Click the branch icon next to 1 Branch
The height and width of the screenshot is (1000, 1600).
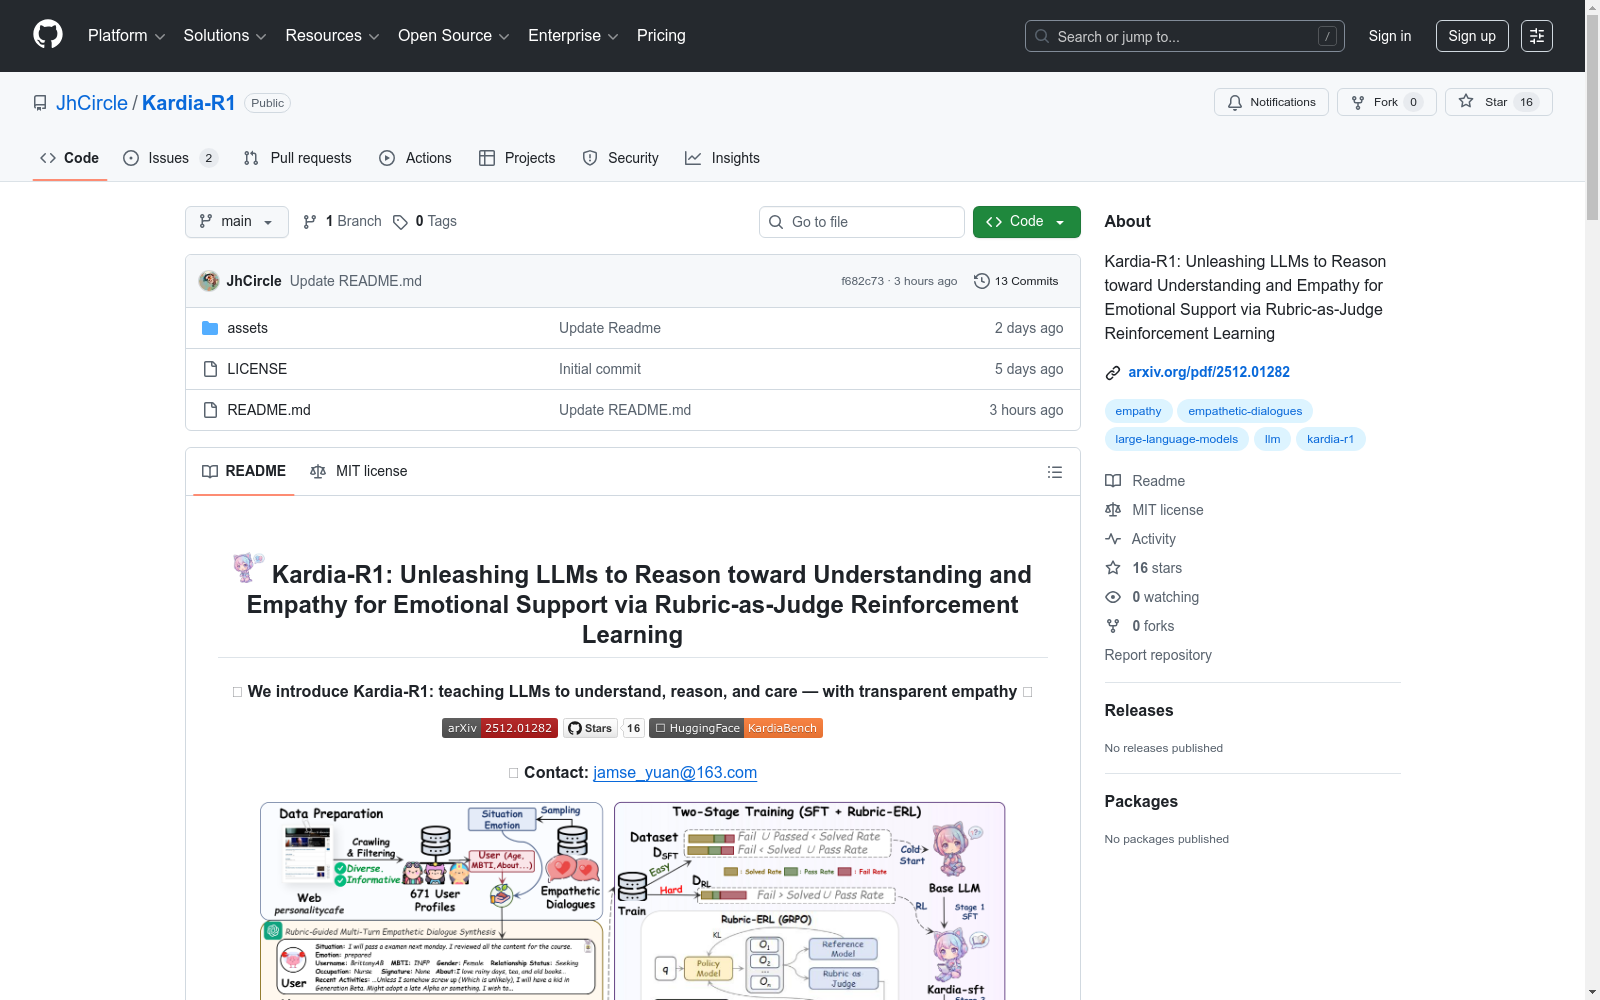(x=310, y=222)
